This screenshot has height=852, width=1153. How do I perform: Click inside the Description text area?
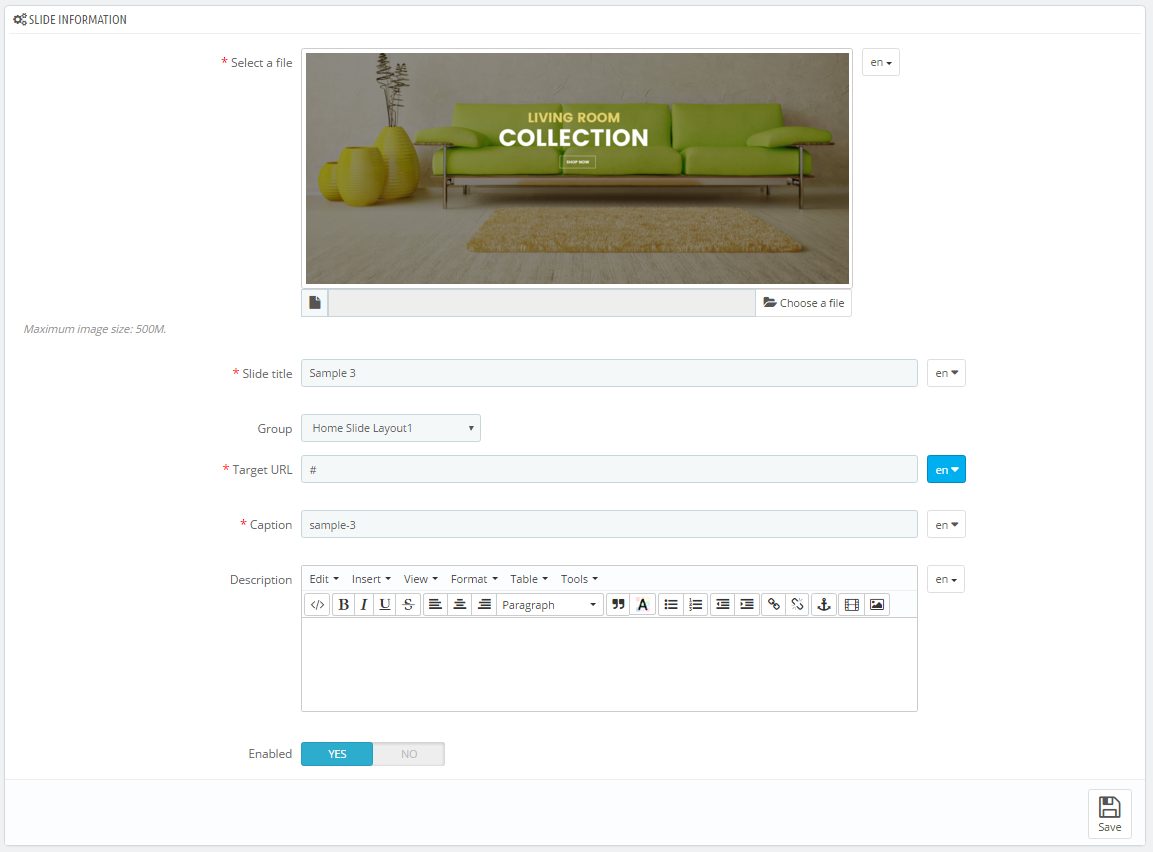pos(609,665)
